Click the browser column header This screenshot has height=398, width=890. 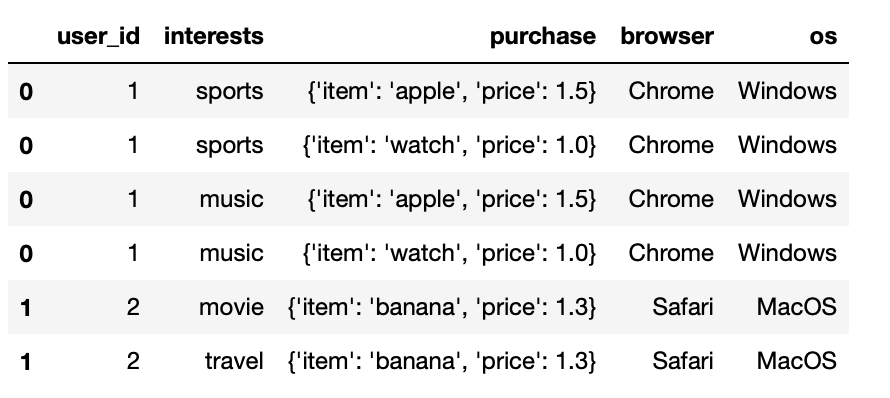(667, 36)
